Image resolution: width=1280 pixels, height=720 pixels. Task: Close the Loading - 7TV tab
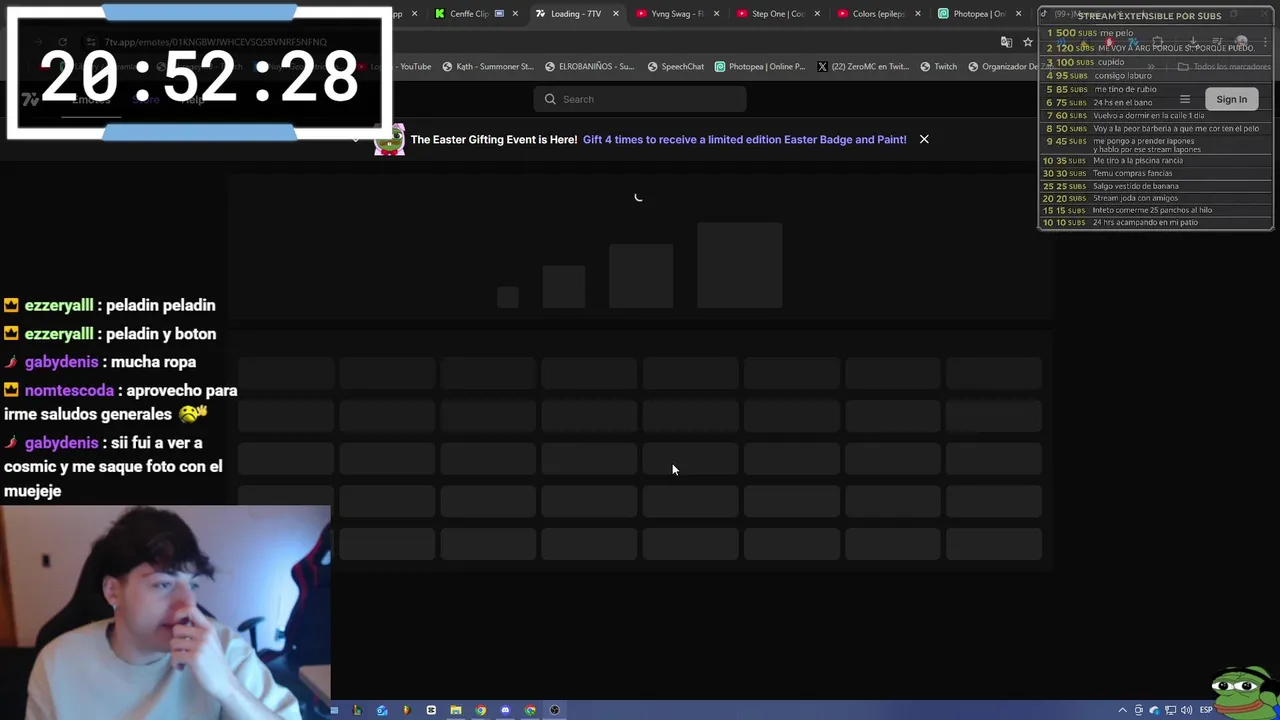click(x=615, y=14)
